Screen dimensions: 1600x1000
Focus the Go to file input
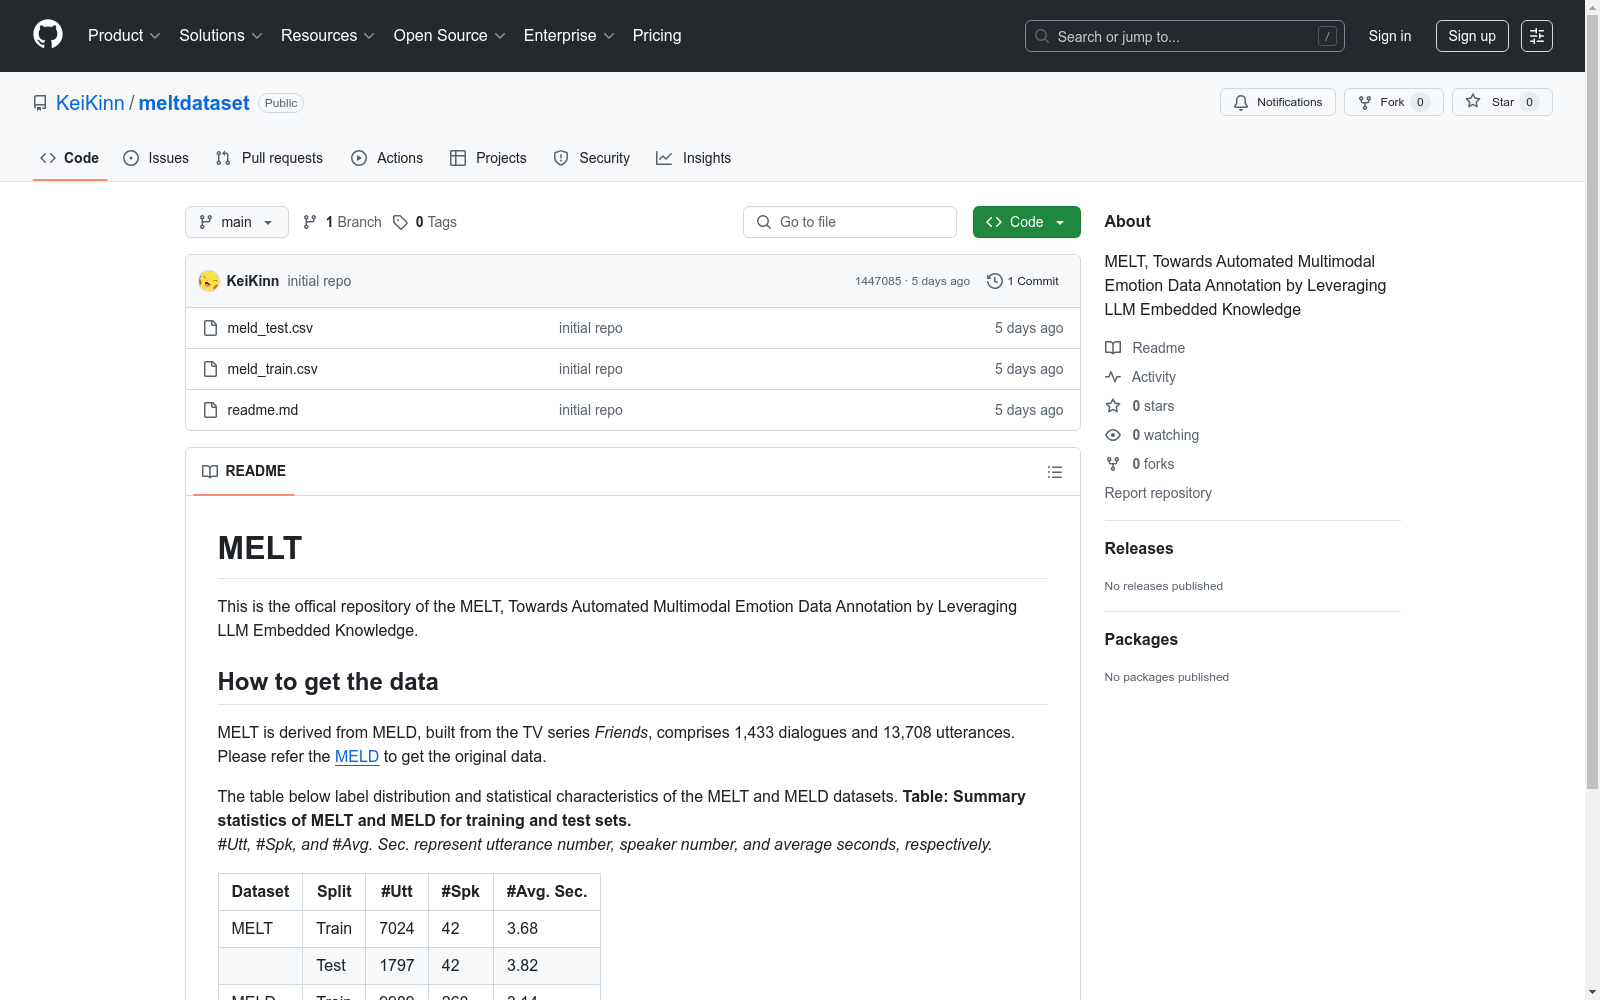pyautogui.click(x=850, y=222)
